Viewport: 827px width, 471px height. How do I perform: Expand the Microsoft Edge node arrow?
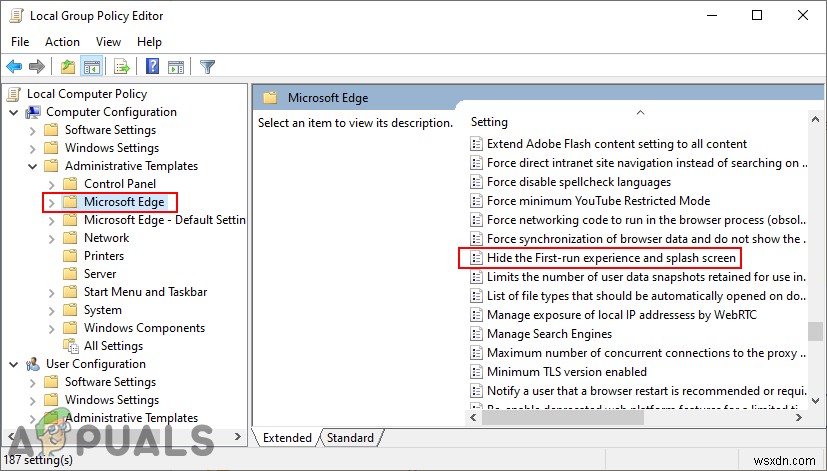(52, 203)
